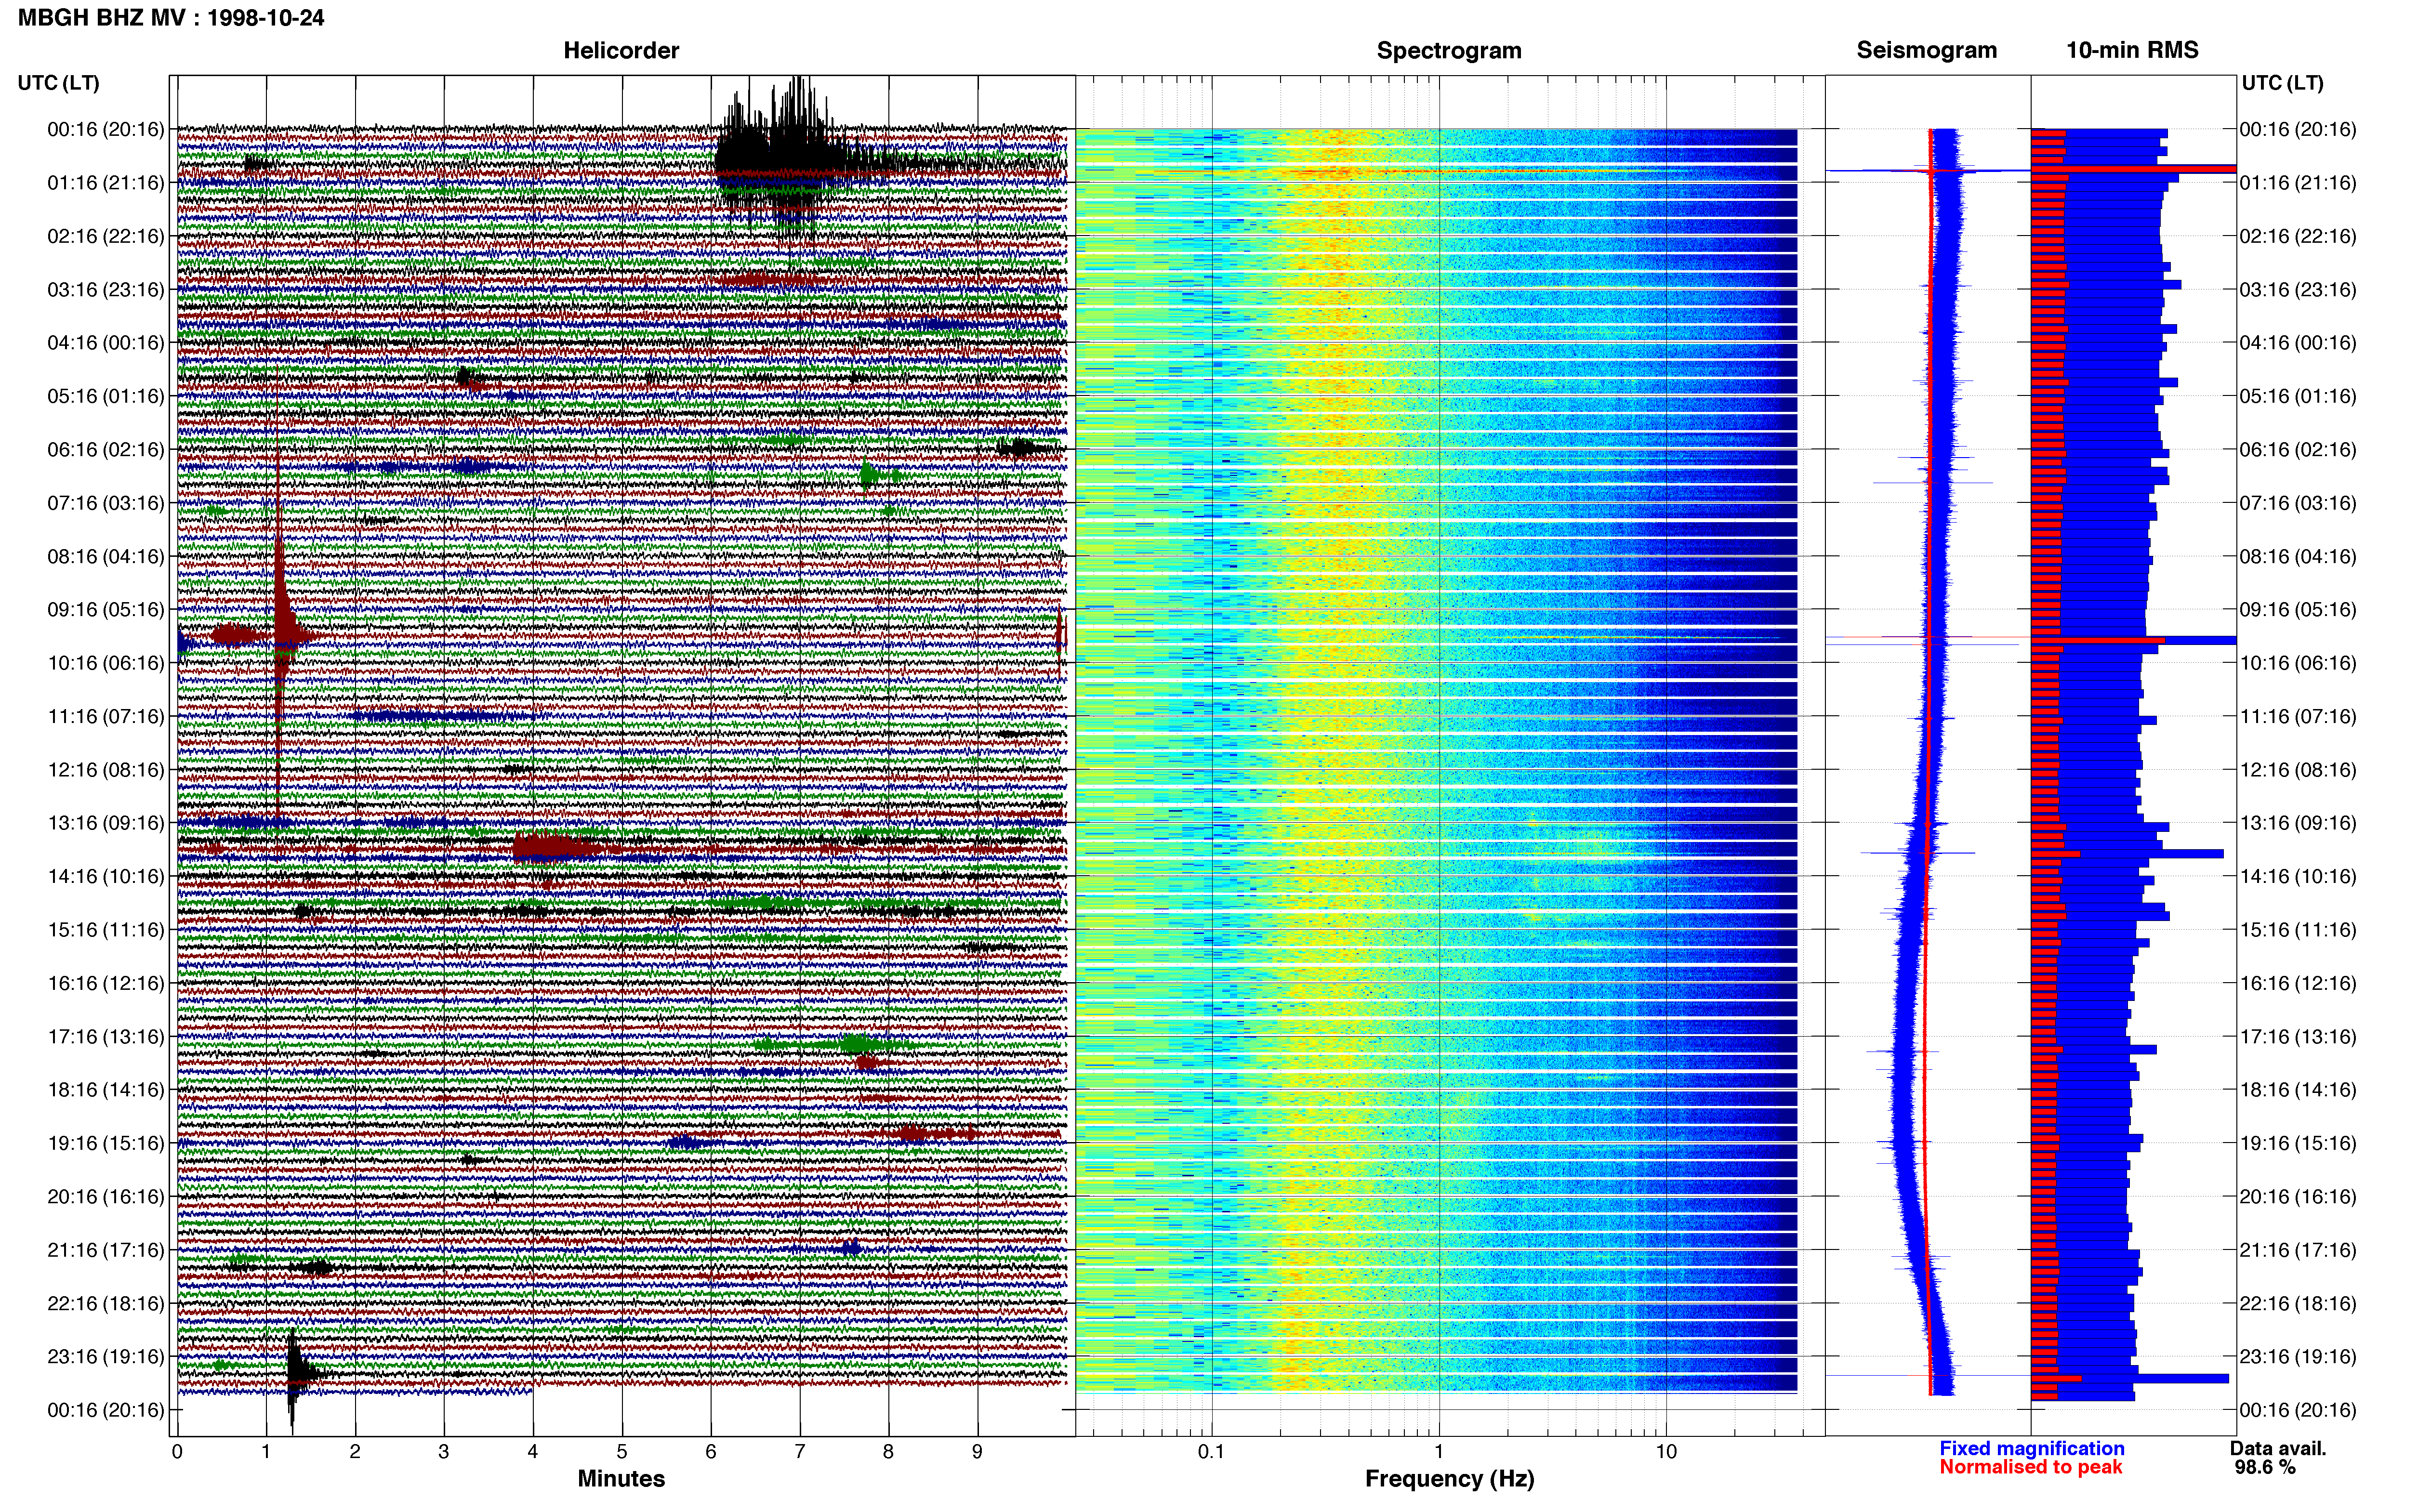This screenshot has width=2418, height=1512.
Task: Click the '98.6 %' data availability value
Action: 2265,1467
